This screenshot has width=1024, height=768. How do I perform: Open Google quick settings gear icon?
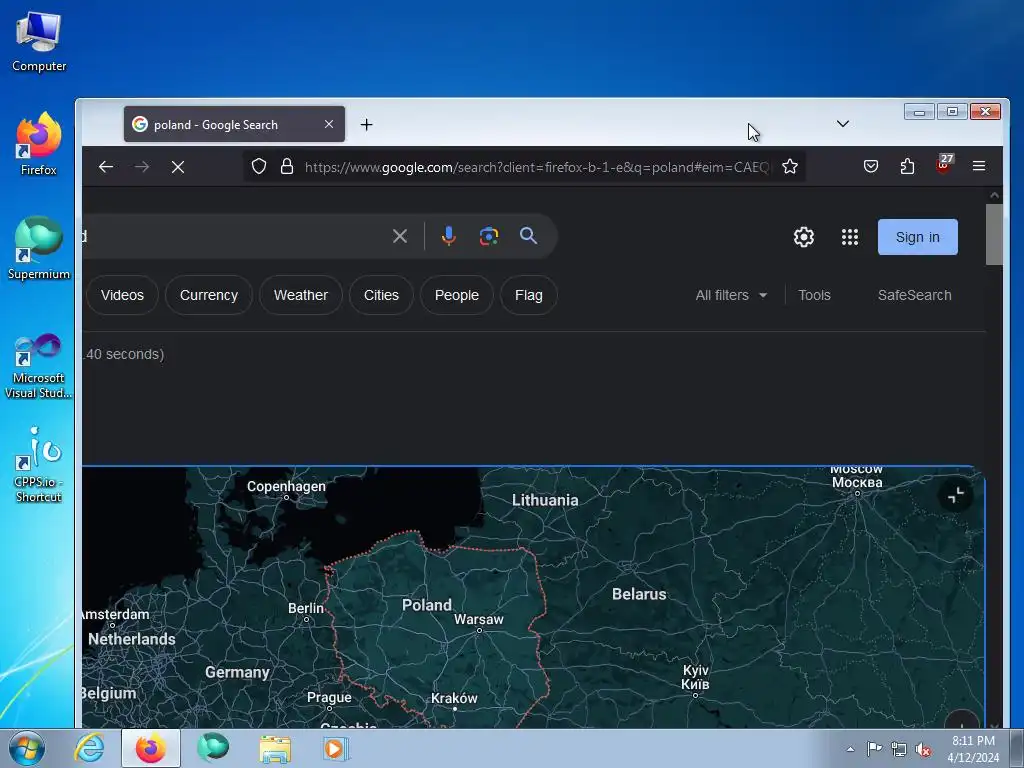point(803,237)
